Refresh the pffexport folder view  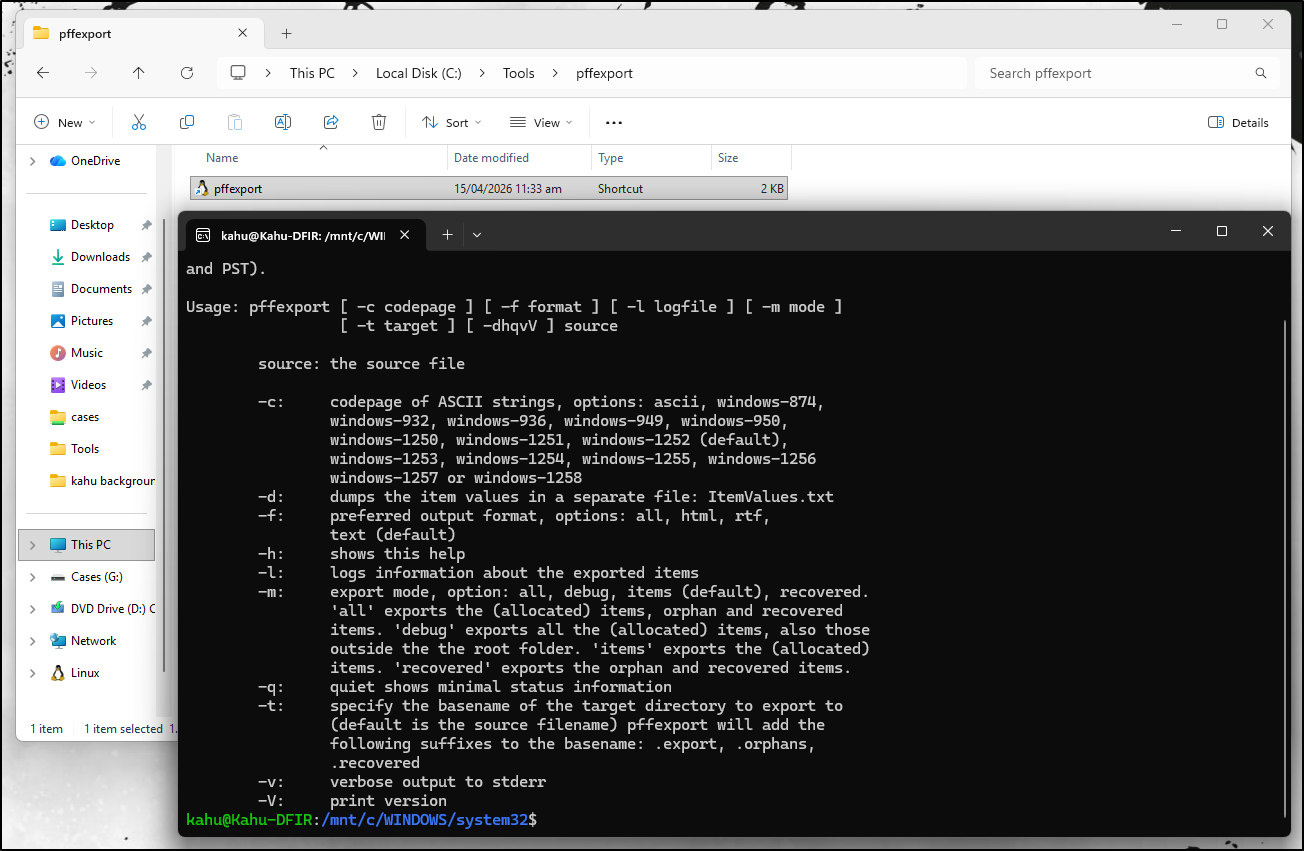click(x=187, y=73)
